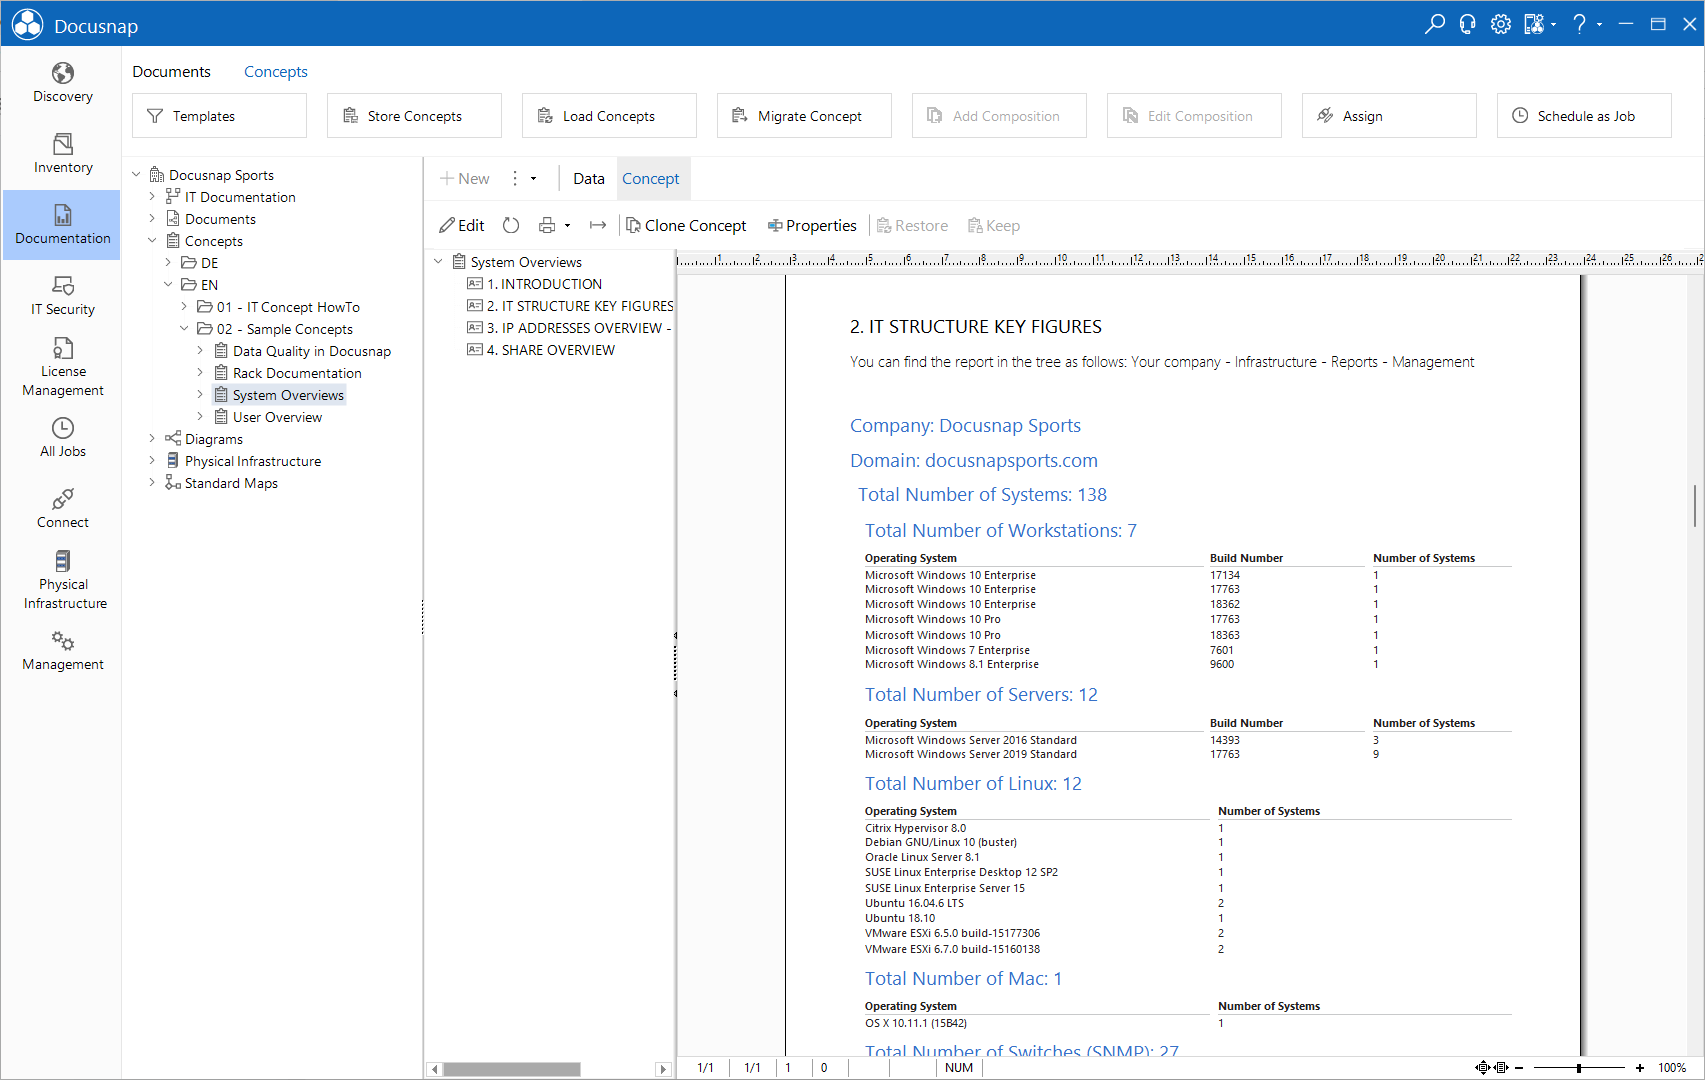This screenshot has width=1705, height=1080.
Task: Collapse the Concepts tree node
Action: pos(152,241)
